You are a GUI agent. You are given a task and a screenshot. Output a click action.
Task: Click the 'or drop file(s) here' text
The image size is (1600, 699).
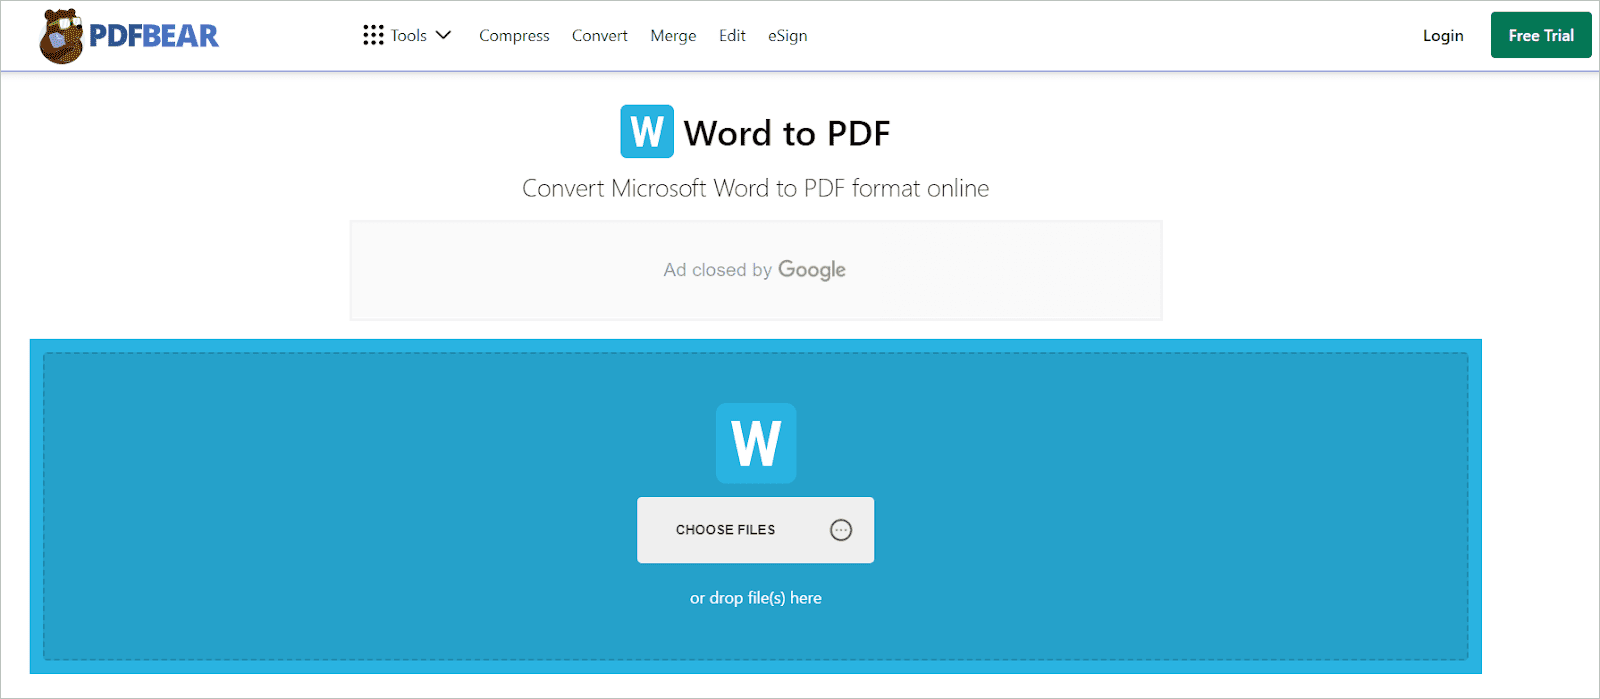(x=756, y=598)
